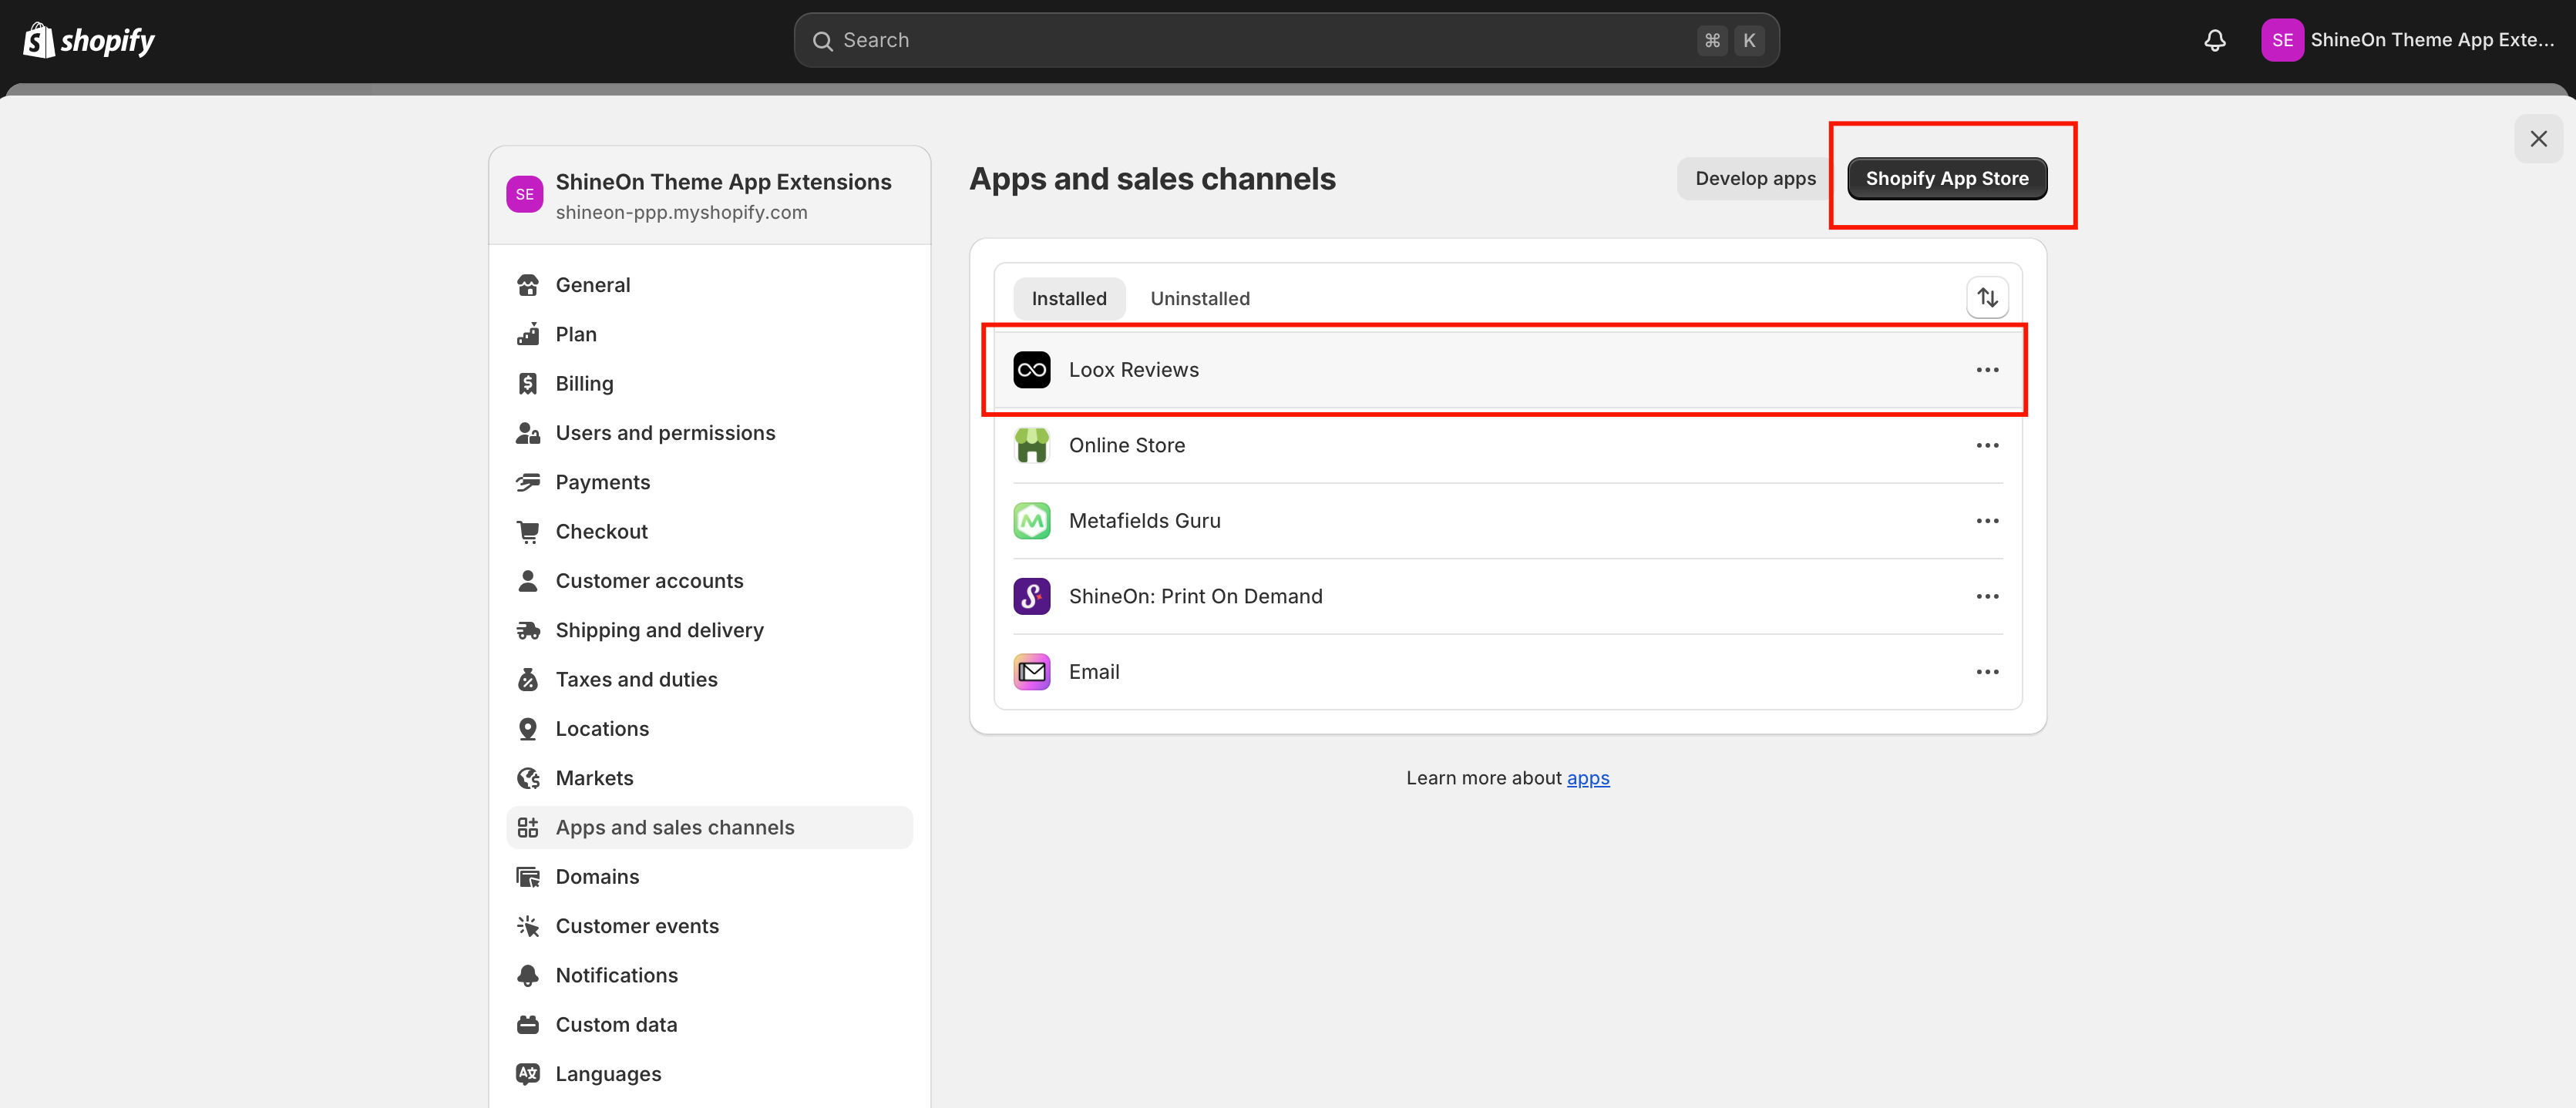
Task: Click the Languages icon in sidebar
Action: click(528, 1074)
